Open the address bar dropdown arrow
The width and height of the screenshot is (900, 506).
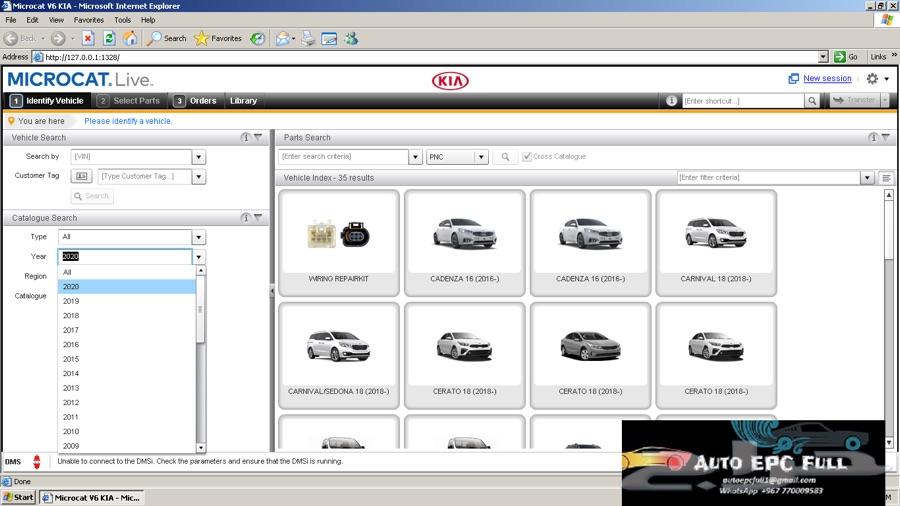[823, 57]
